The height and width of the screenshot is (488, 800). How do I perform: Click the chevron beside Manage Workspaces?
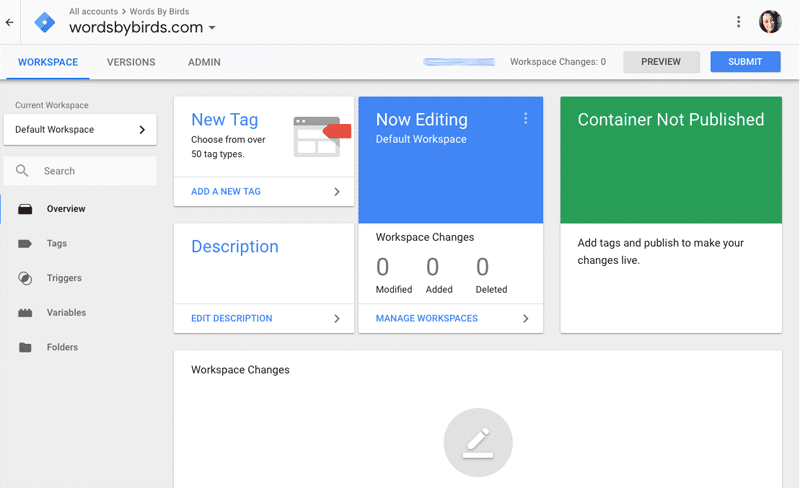pyautogui.click(x=526, y=319)
